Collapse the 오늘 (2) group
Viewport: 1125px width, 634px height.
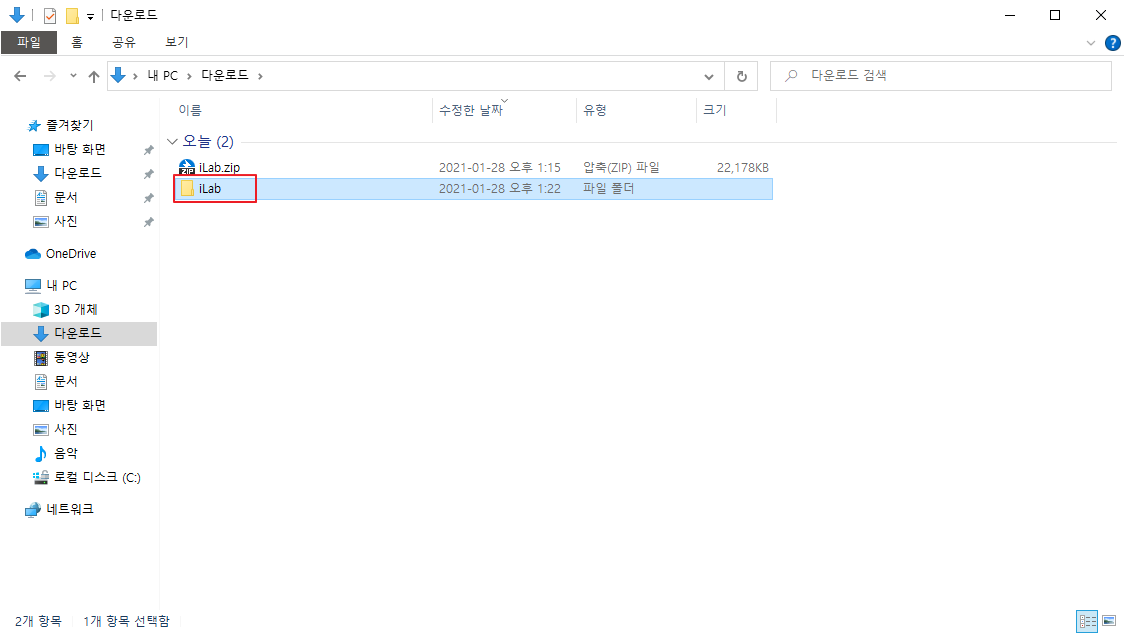click(x=172, y=142)
